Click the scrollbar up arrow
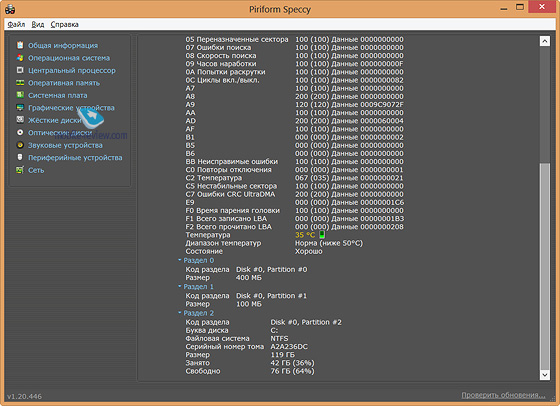The image size is (560, 406). (x=545, y=41)
